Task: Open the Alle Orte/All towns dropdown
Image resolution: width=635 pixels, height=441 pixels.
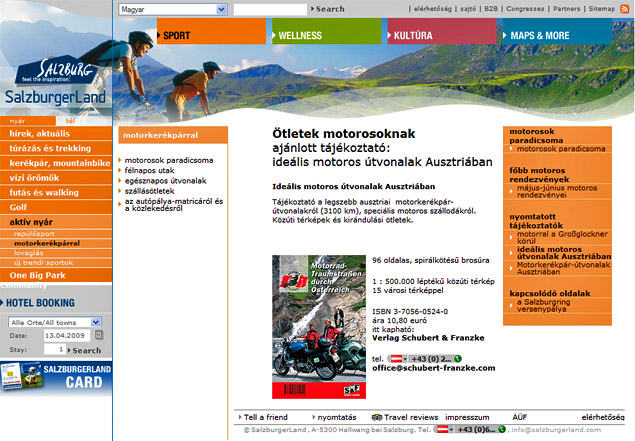Action: (55, 322)
